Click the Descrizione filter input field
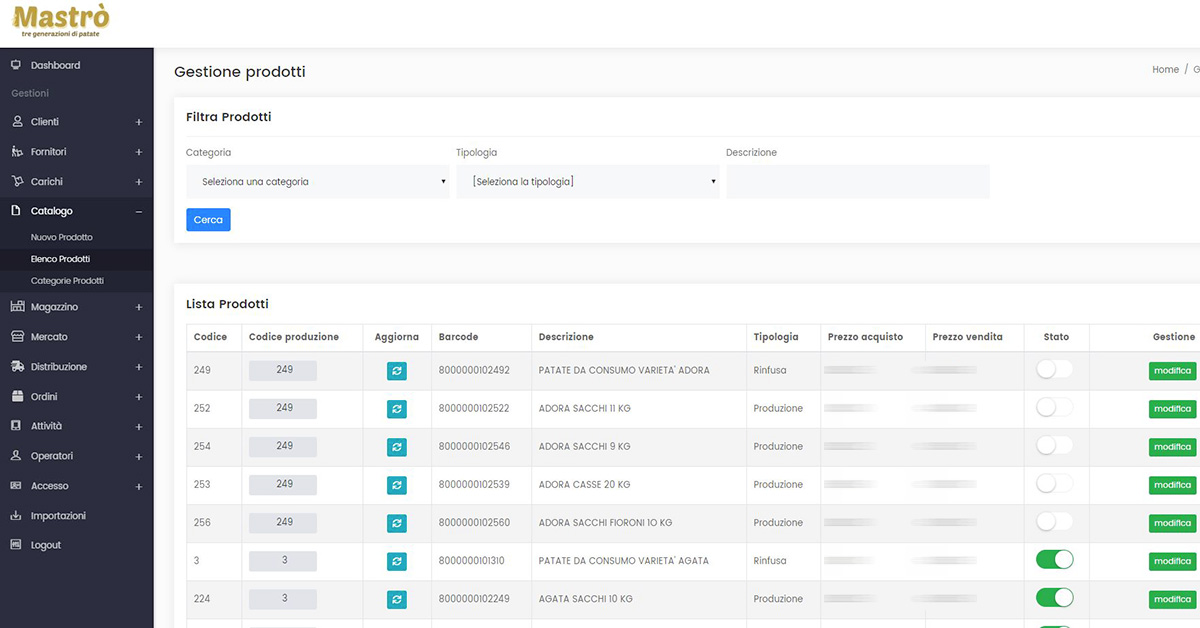 tap(858, 182)
